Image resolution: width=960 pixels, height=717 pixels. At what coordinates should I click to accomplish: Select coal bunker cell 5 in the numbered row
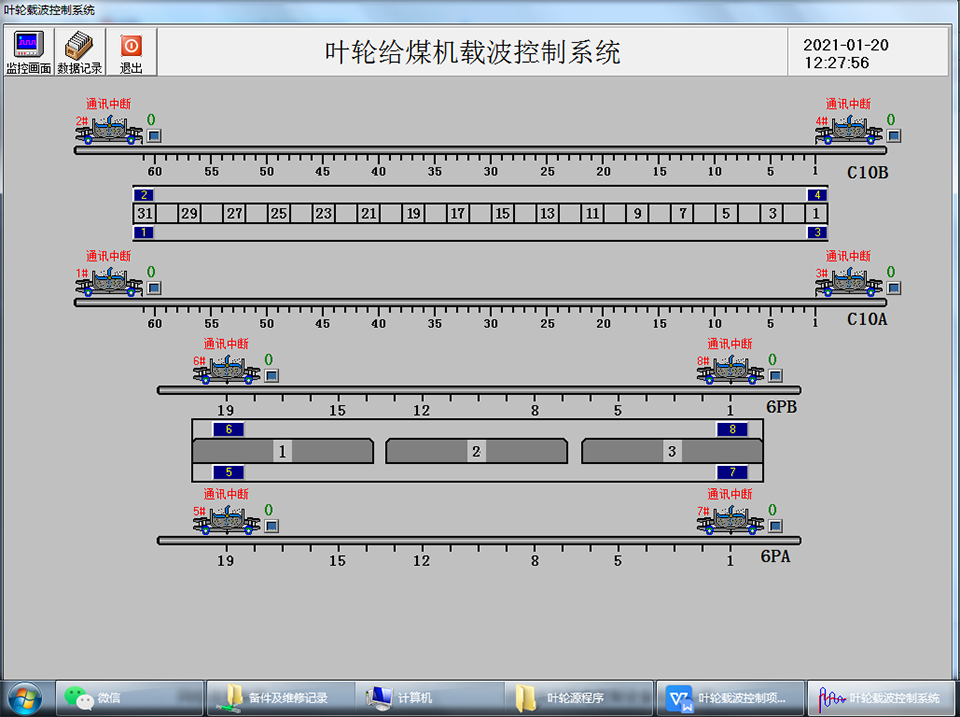point(726,213)
